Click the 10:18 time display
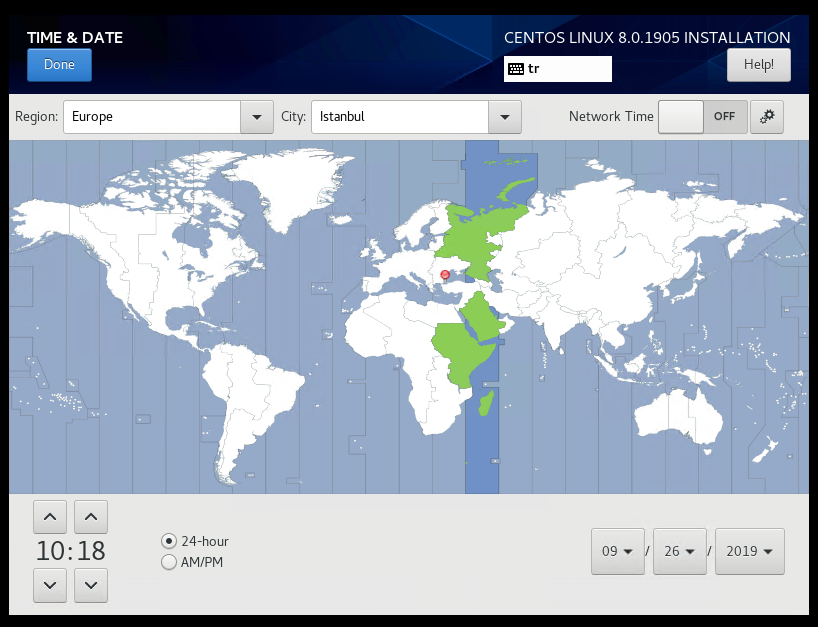 [x=70, y=551]
